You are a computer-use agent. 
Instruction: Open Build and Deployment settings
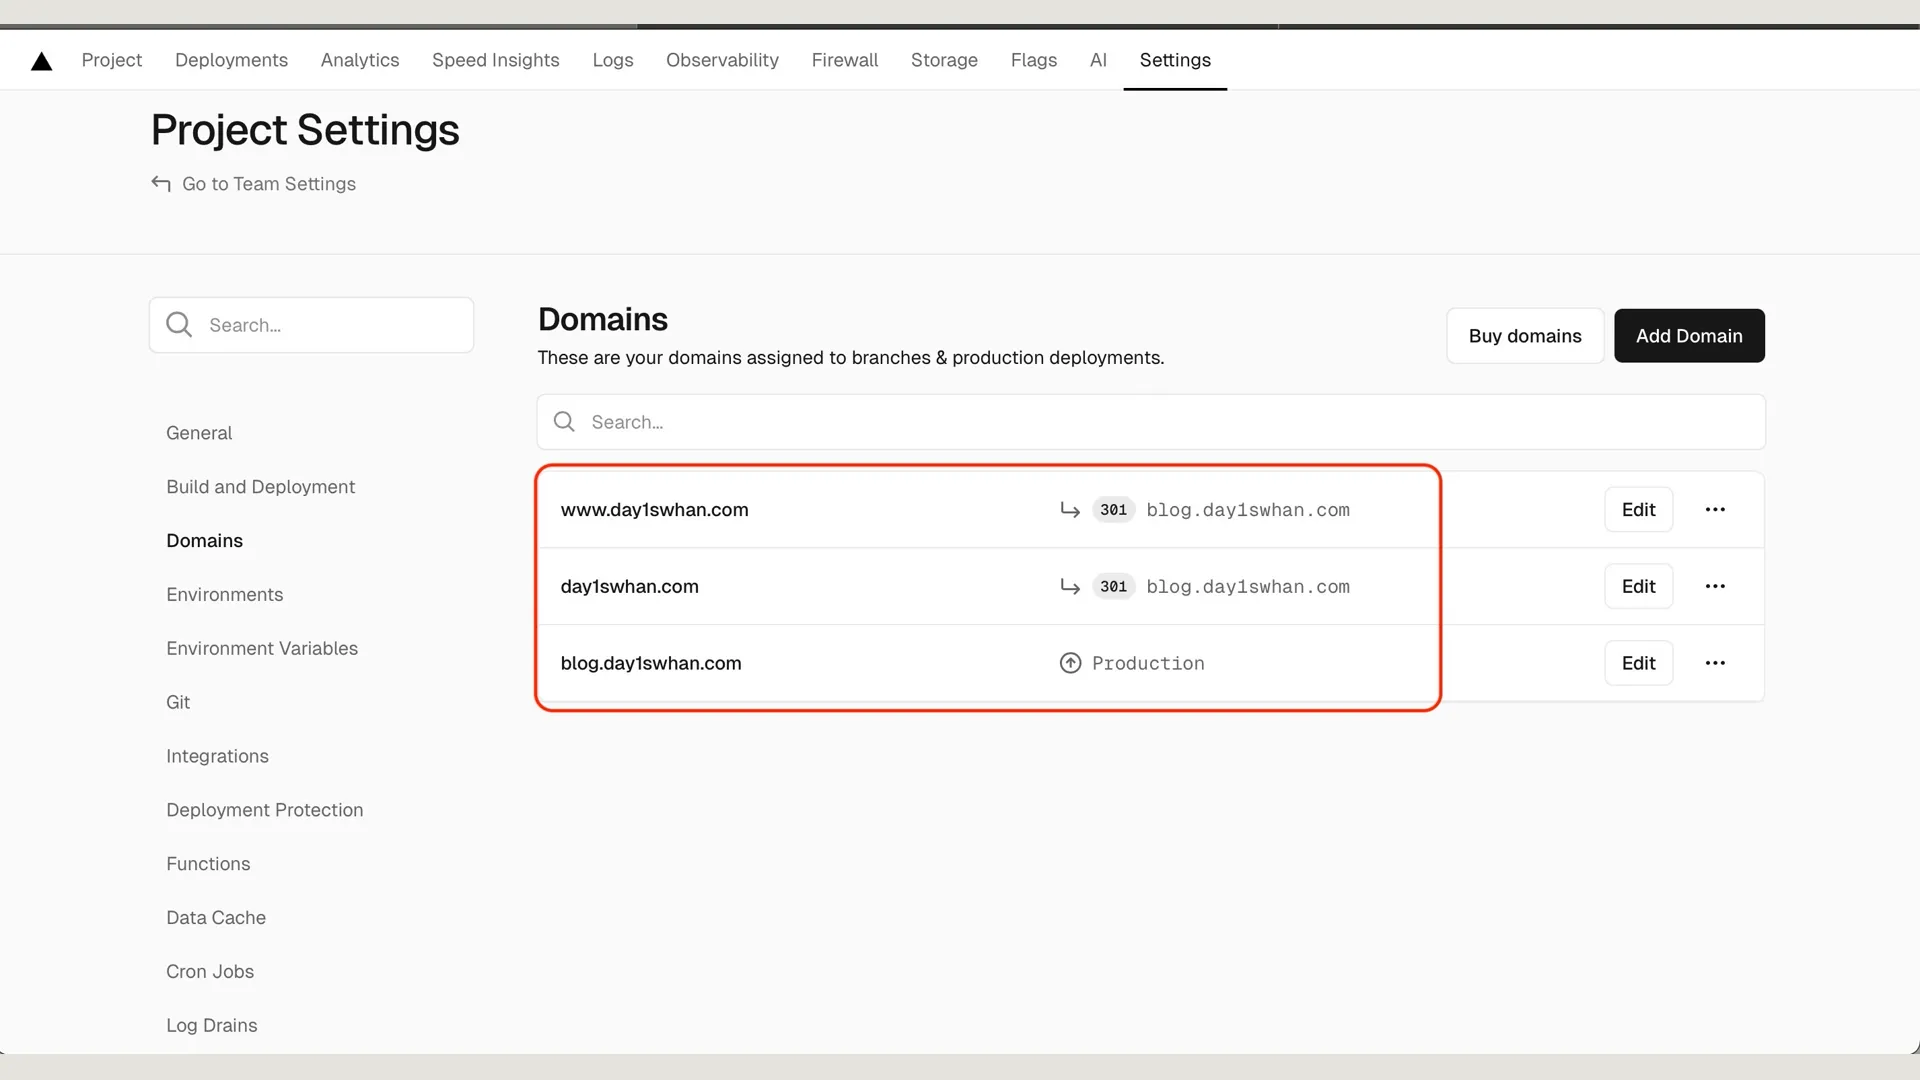[260, 487]
